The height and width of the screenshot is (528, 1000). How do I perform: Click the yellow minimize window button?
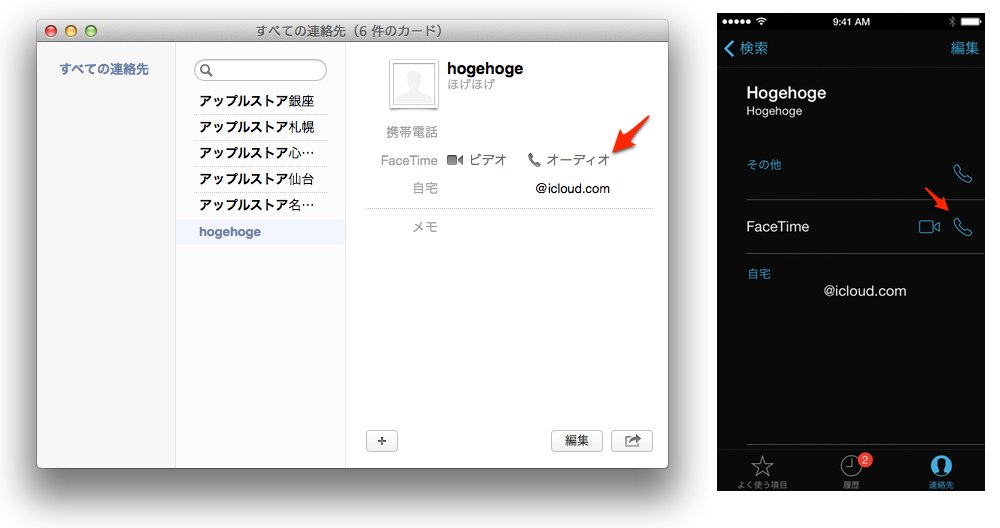(71, 31)
